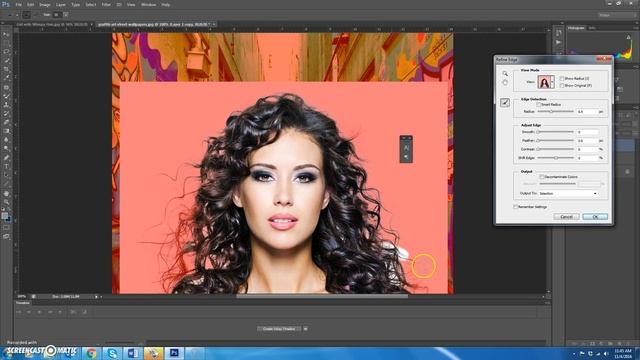The width and height of the screenshot is (640, 360).
Task: Open the Filter menu
Action: point(106,4)
